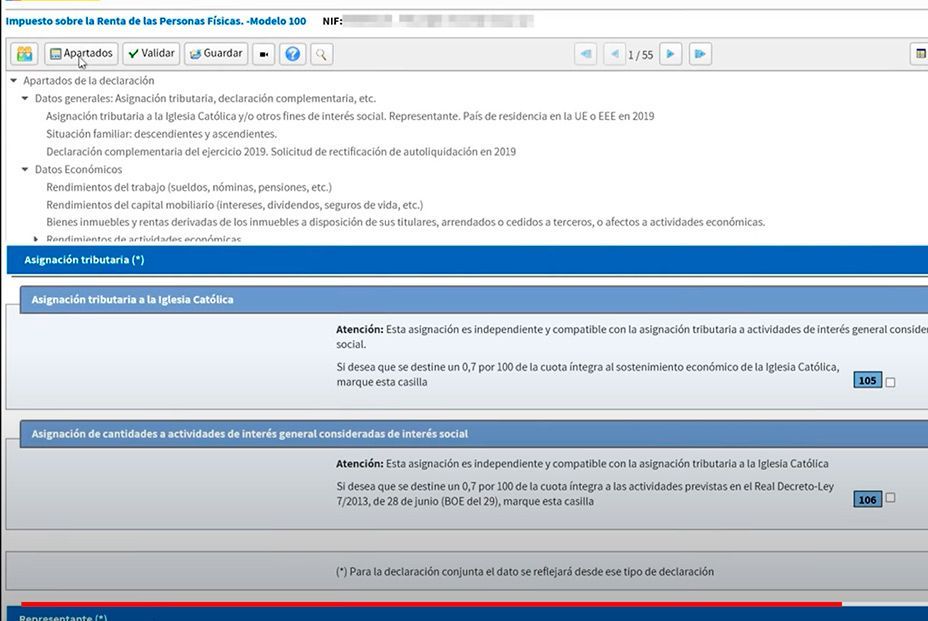Click the Validar button
928x621 pixels.
(x=150, y=52)
